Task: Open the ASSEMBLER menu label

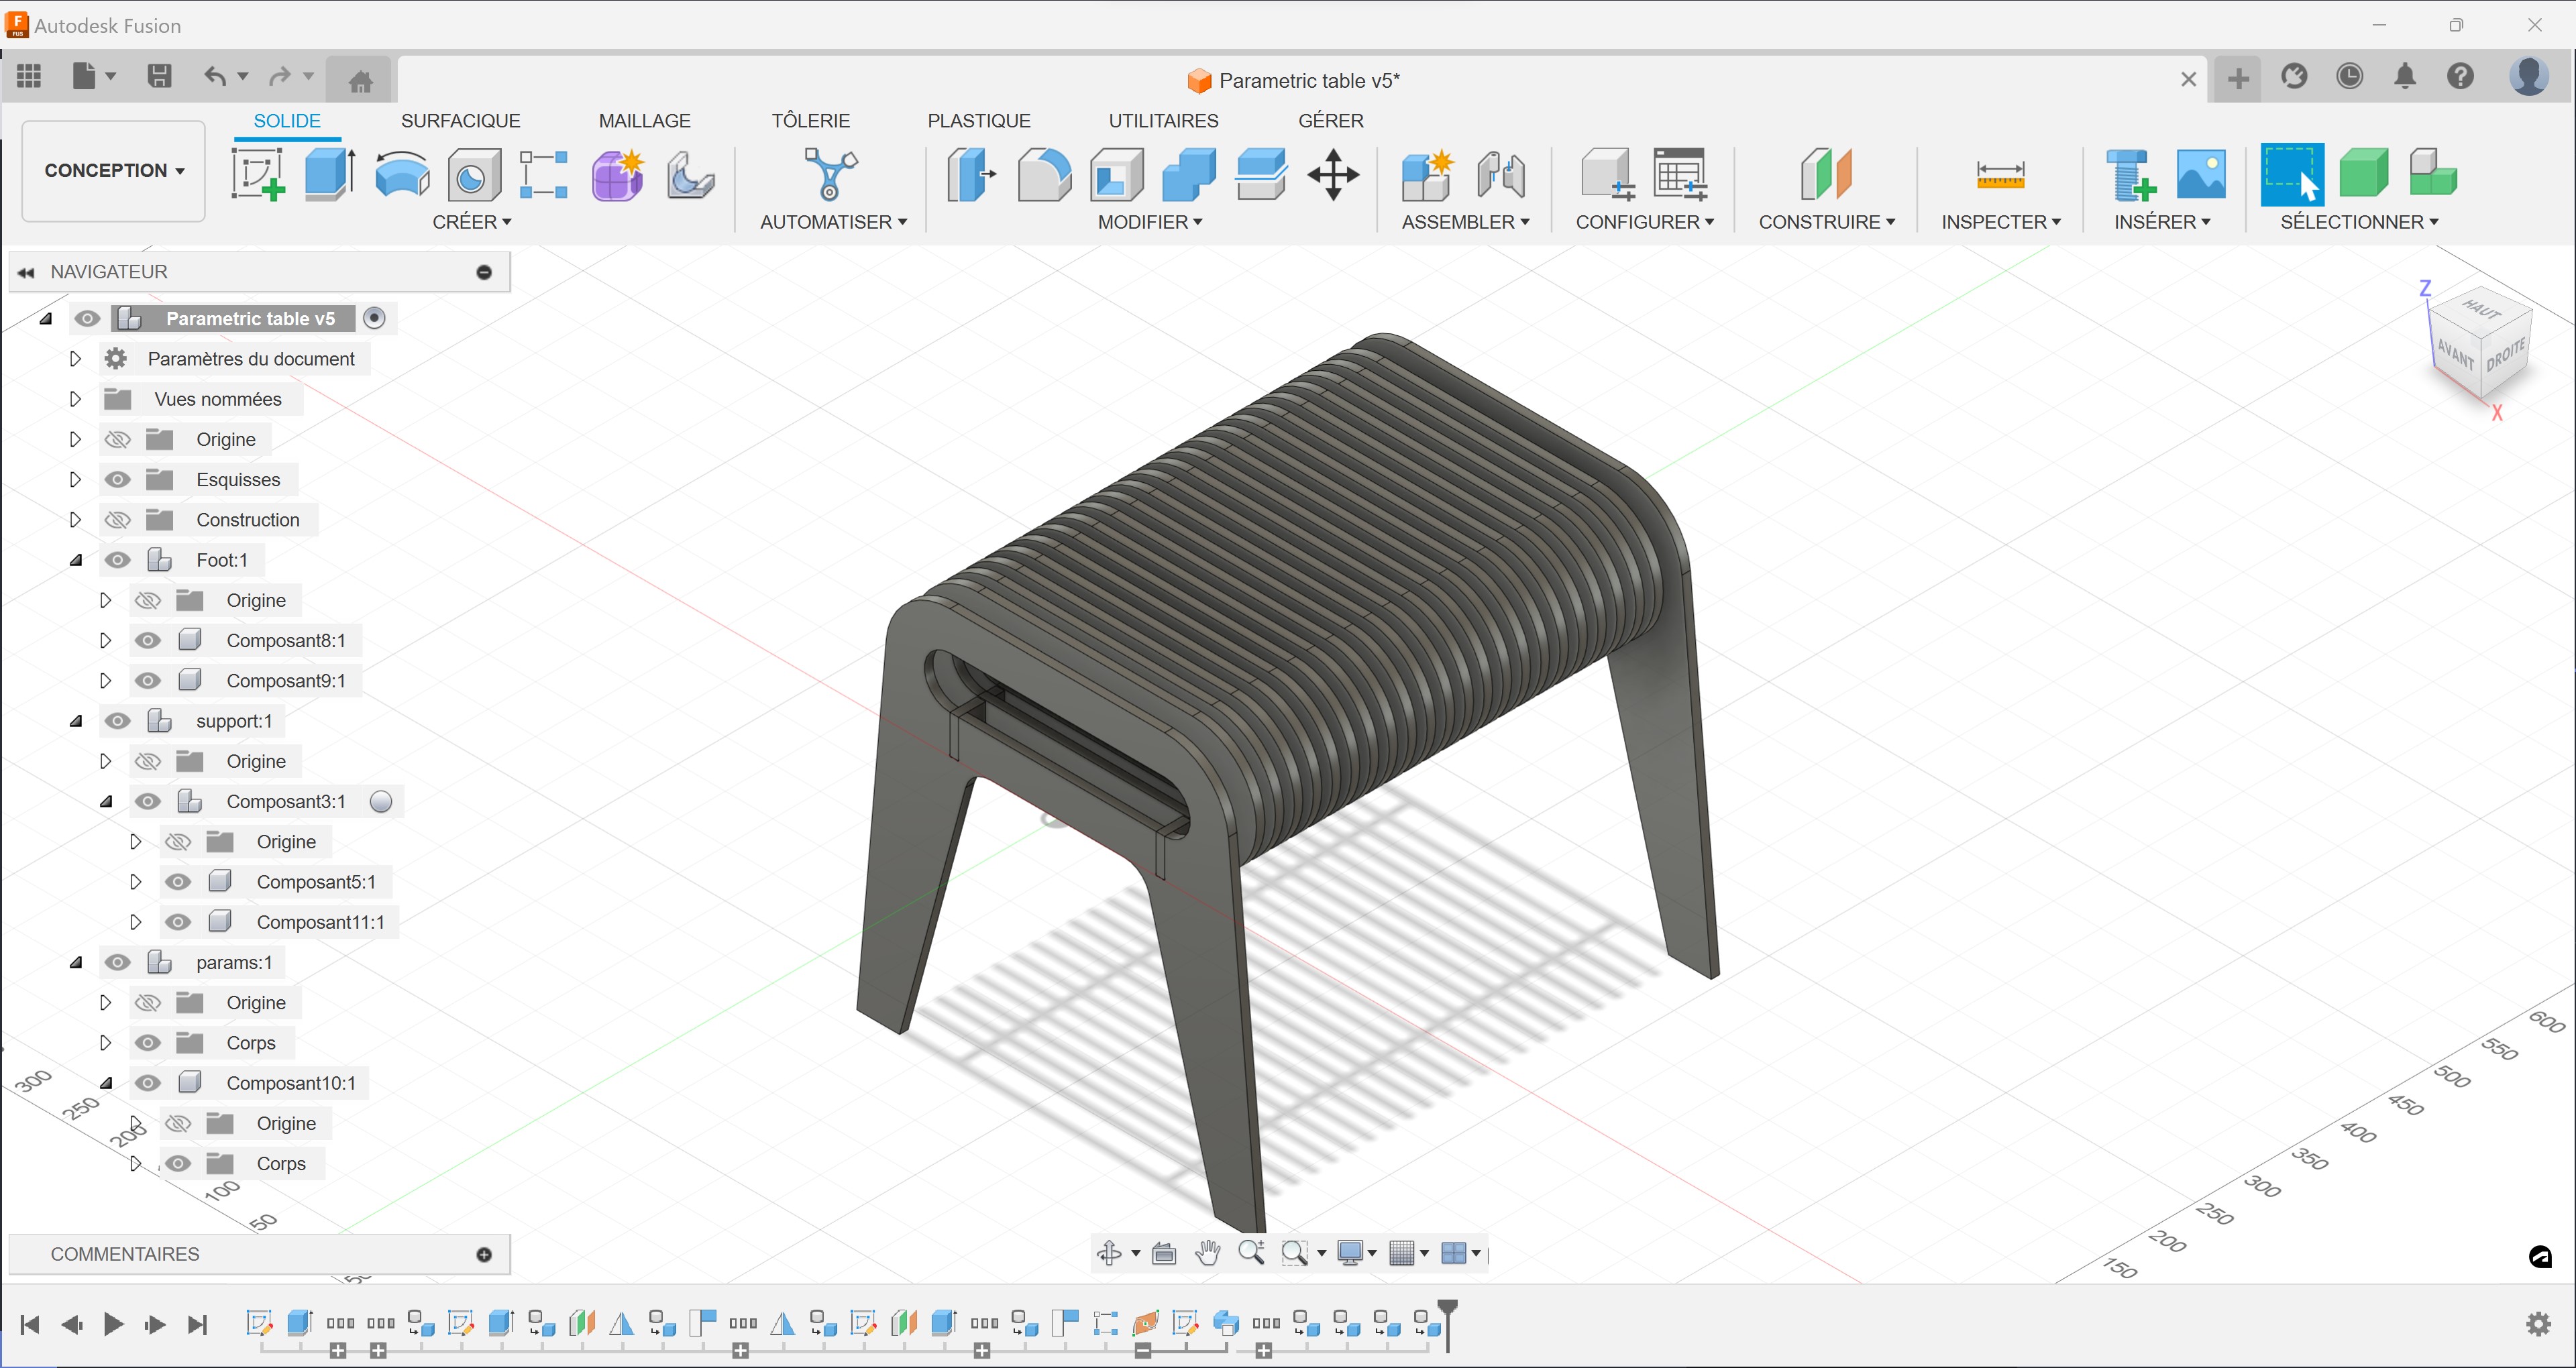Action: (1465, 222)
